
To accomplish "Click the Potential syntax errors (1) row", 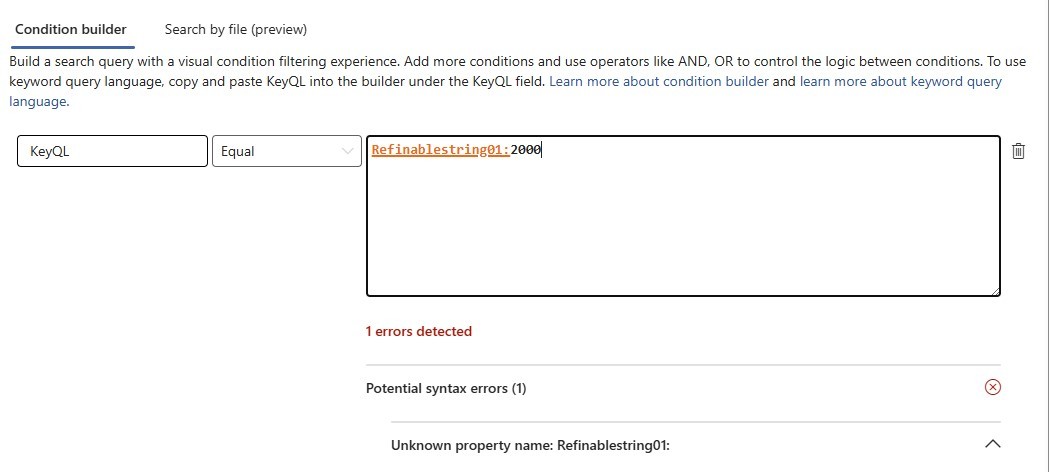I will [x=683, y=388].
